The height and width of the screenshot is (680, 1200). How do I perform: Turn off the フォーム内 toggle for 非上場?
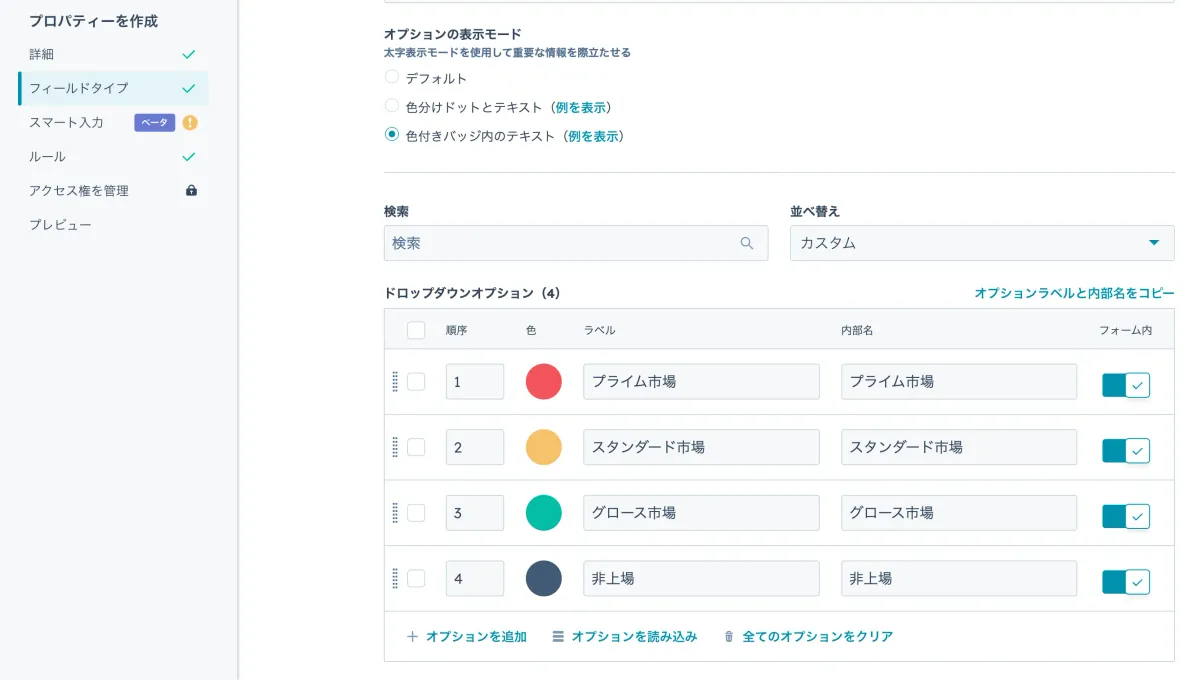click(x=1124, y=578)
